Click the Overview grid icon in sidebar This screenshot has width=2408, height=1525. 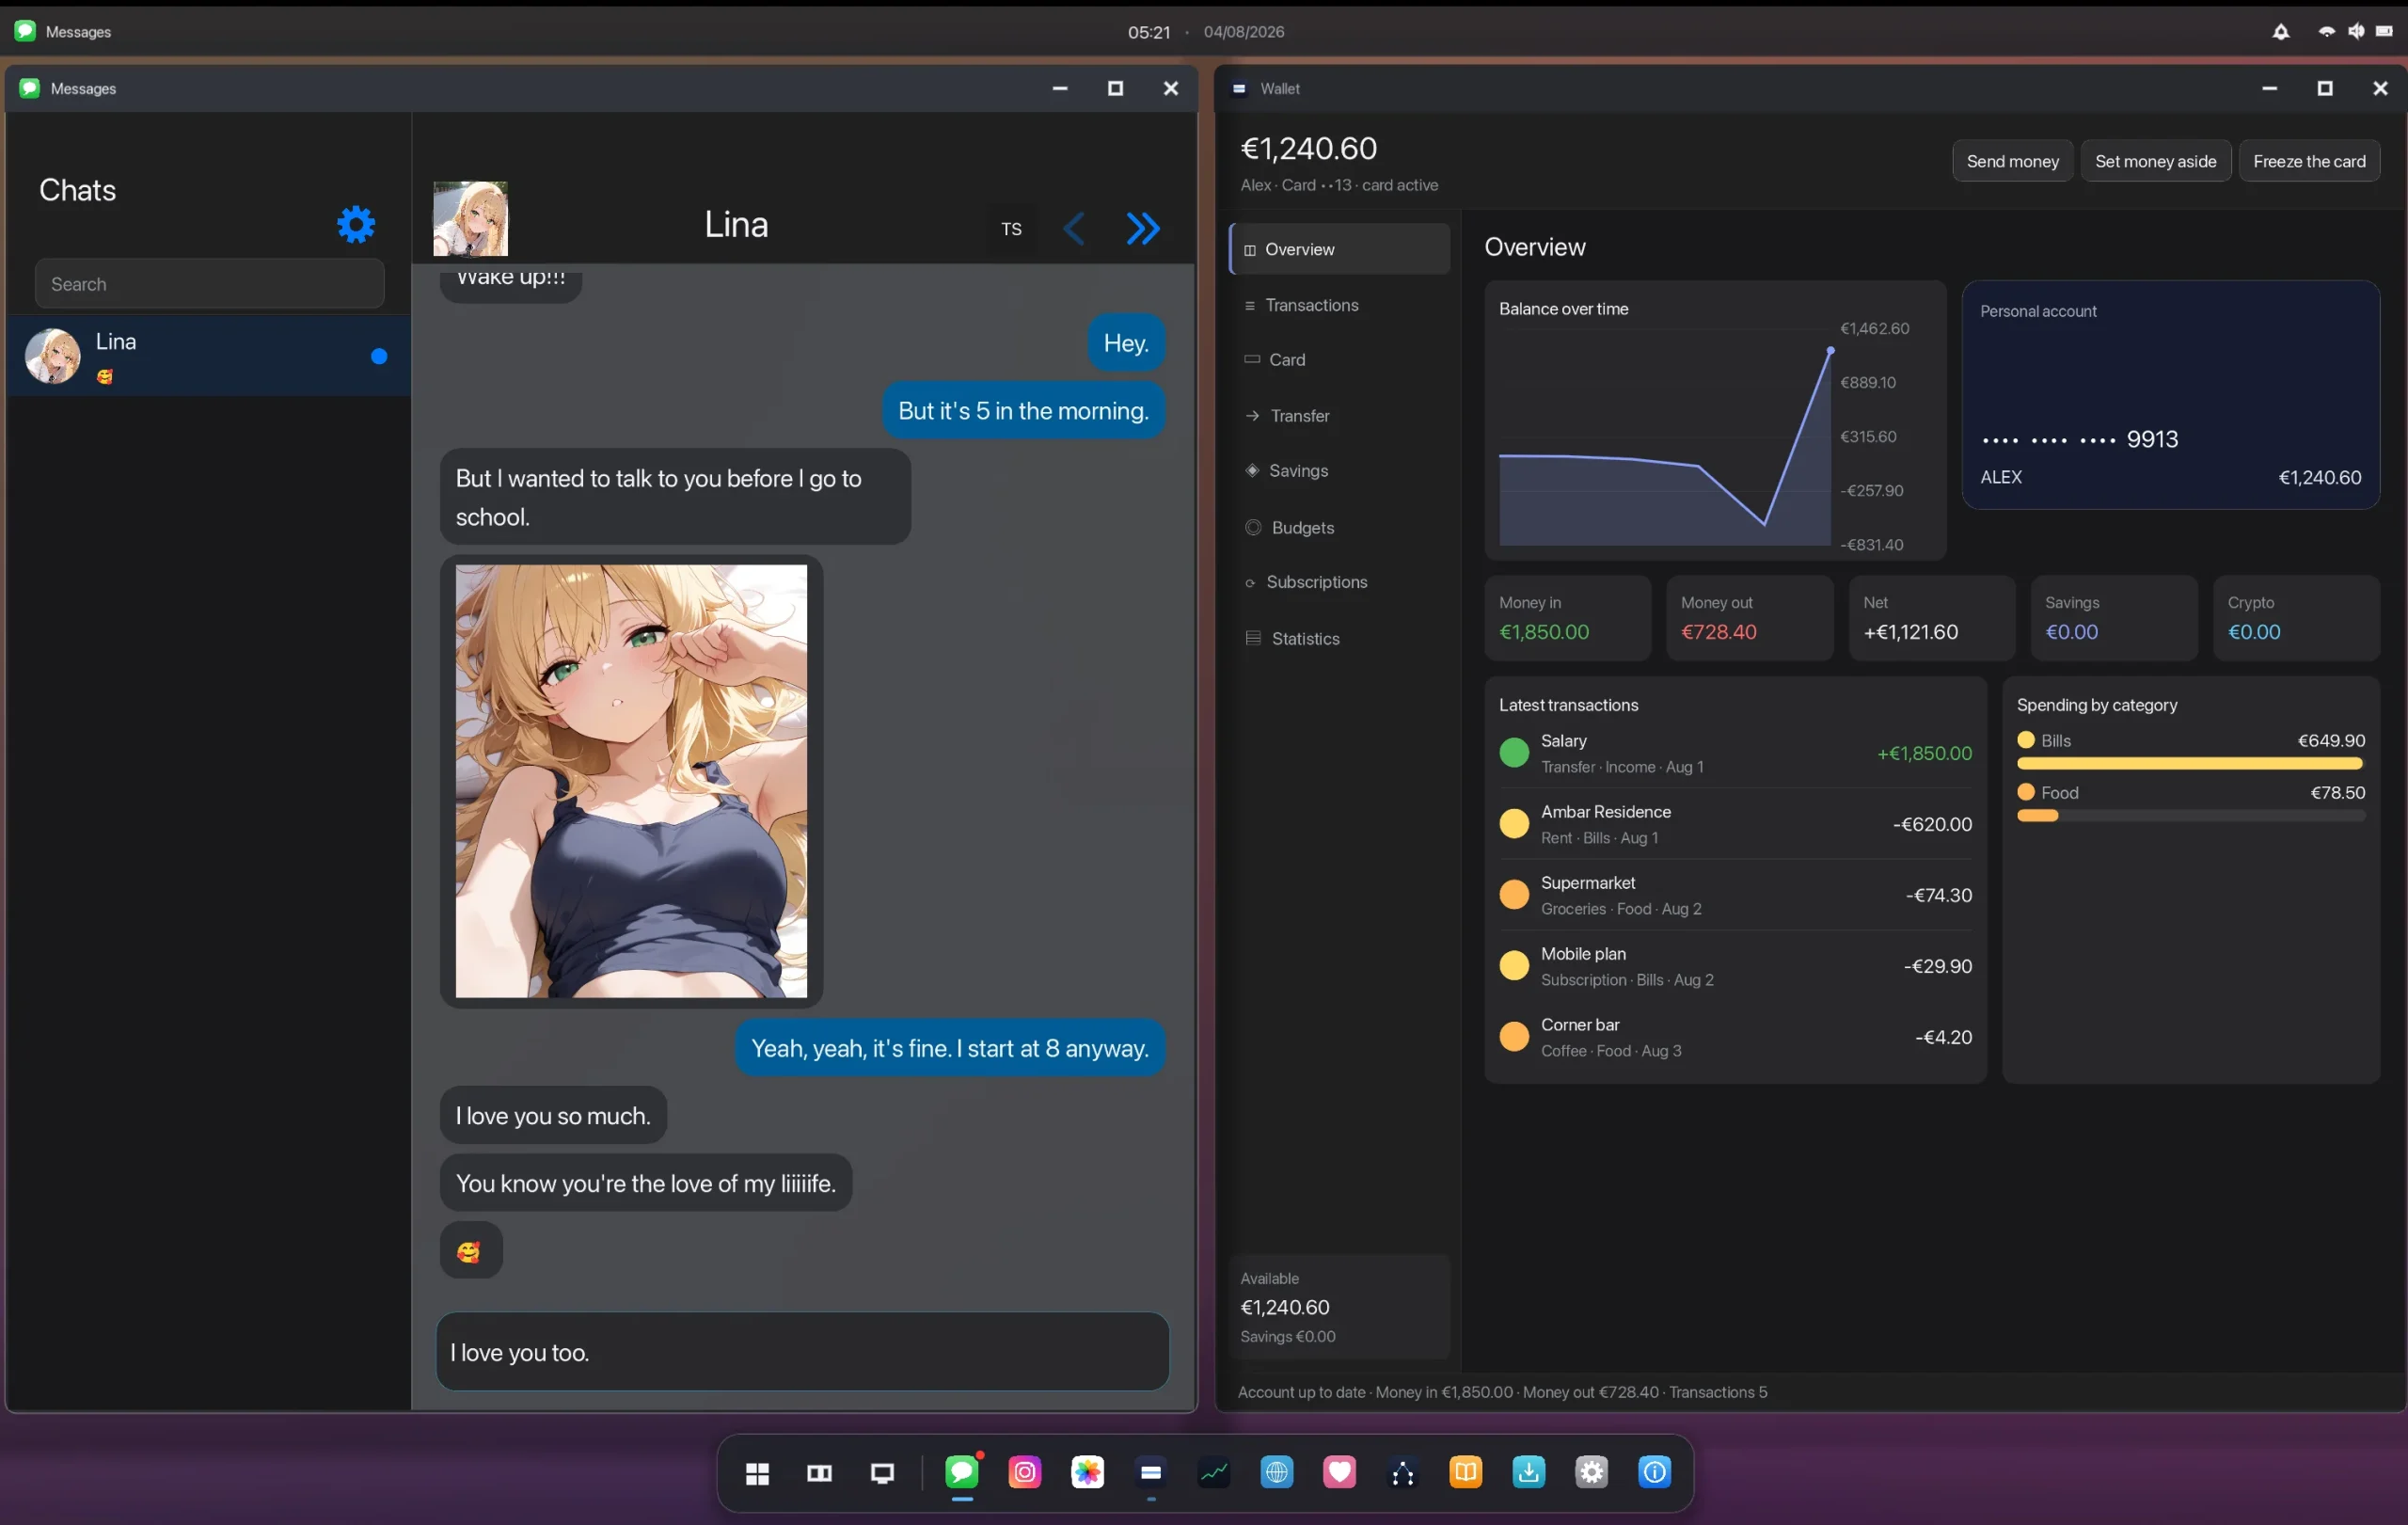point(1250,250)
